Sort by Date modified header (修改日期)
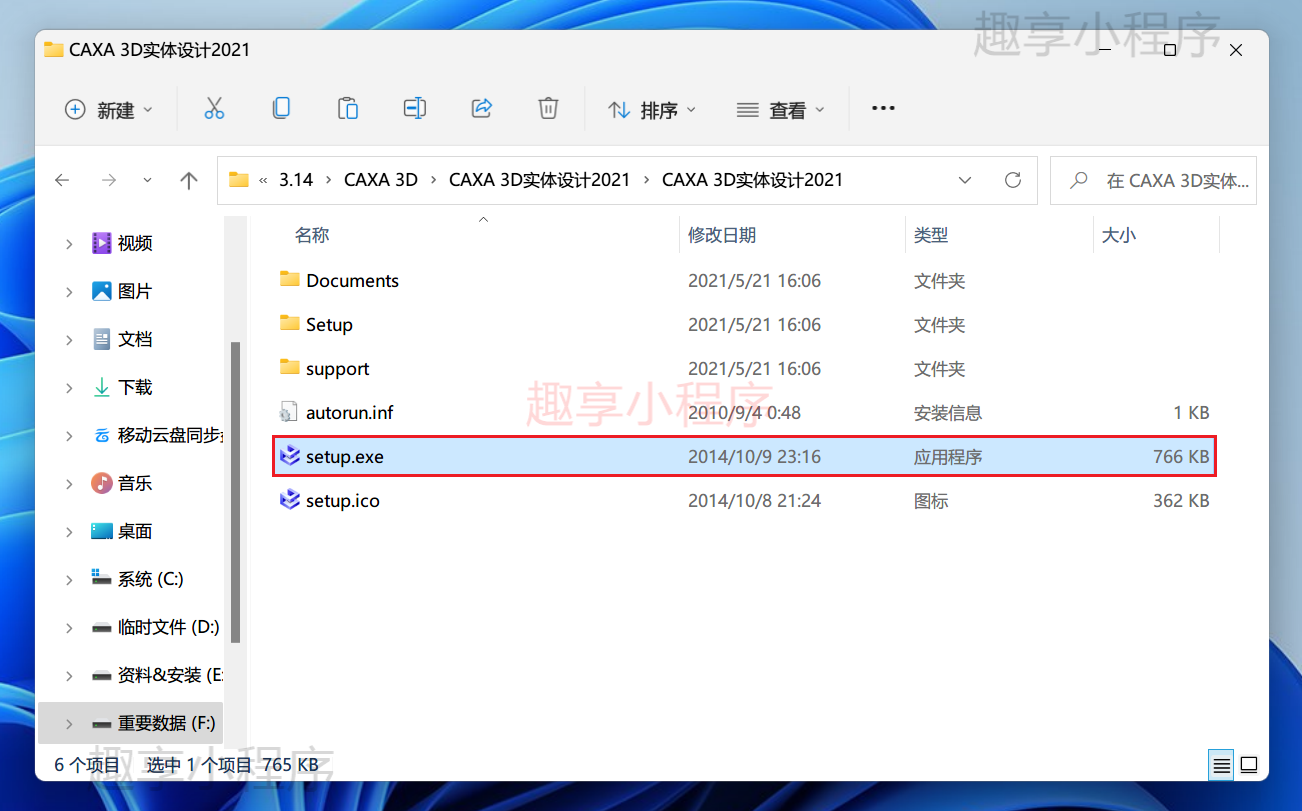The image size is (1302, 811). click(722, 235)
